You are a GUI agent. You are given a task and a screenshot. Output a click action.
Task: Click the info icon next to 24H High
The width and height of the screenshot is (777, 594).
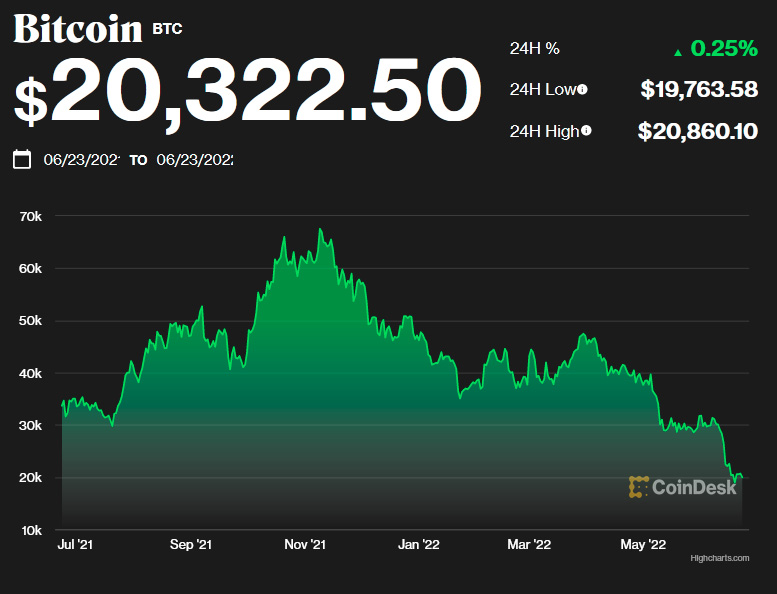[586, 131]
